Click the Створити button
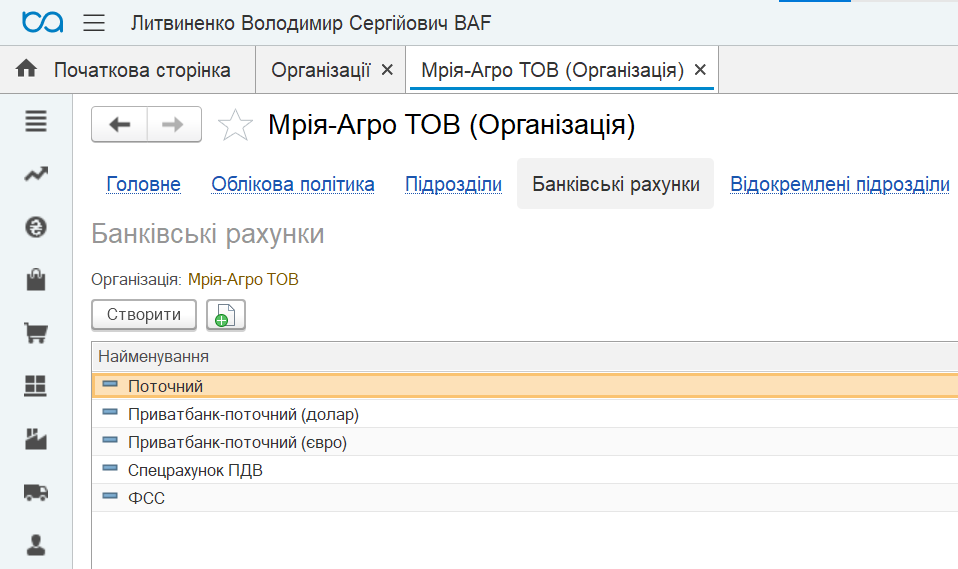Screen dimensions: 958x569 click(x=144, y=315)
